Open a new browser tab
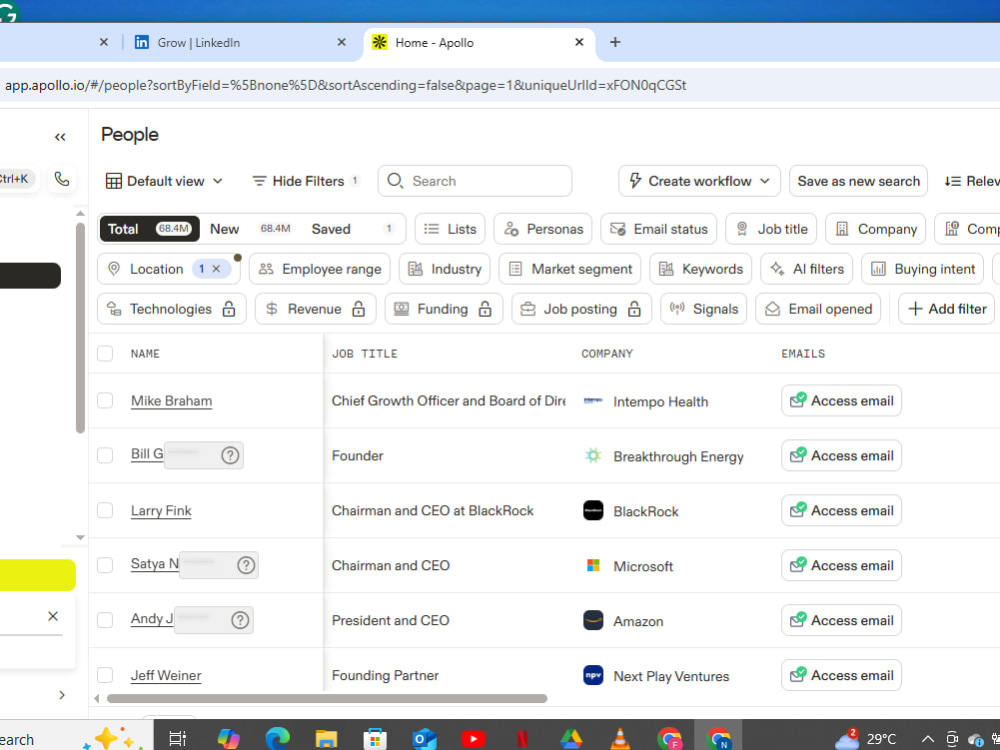 click(x=615, y=42)
